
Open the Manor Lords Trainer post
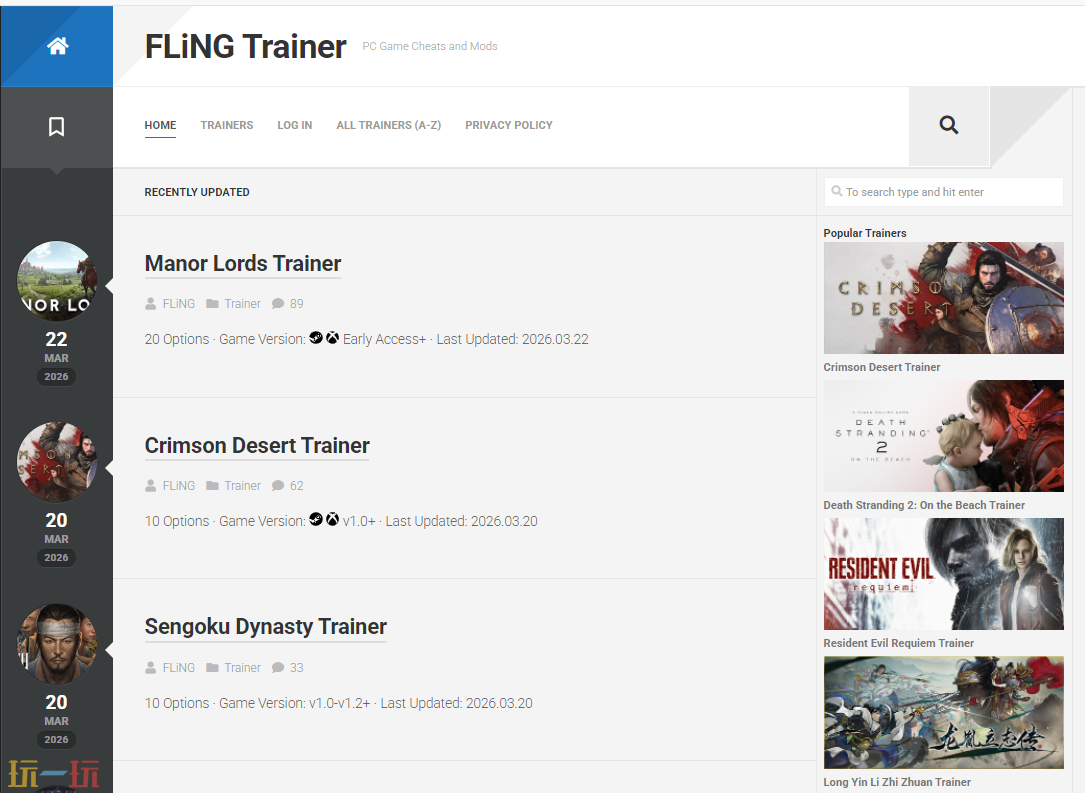coord(242,264)
